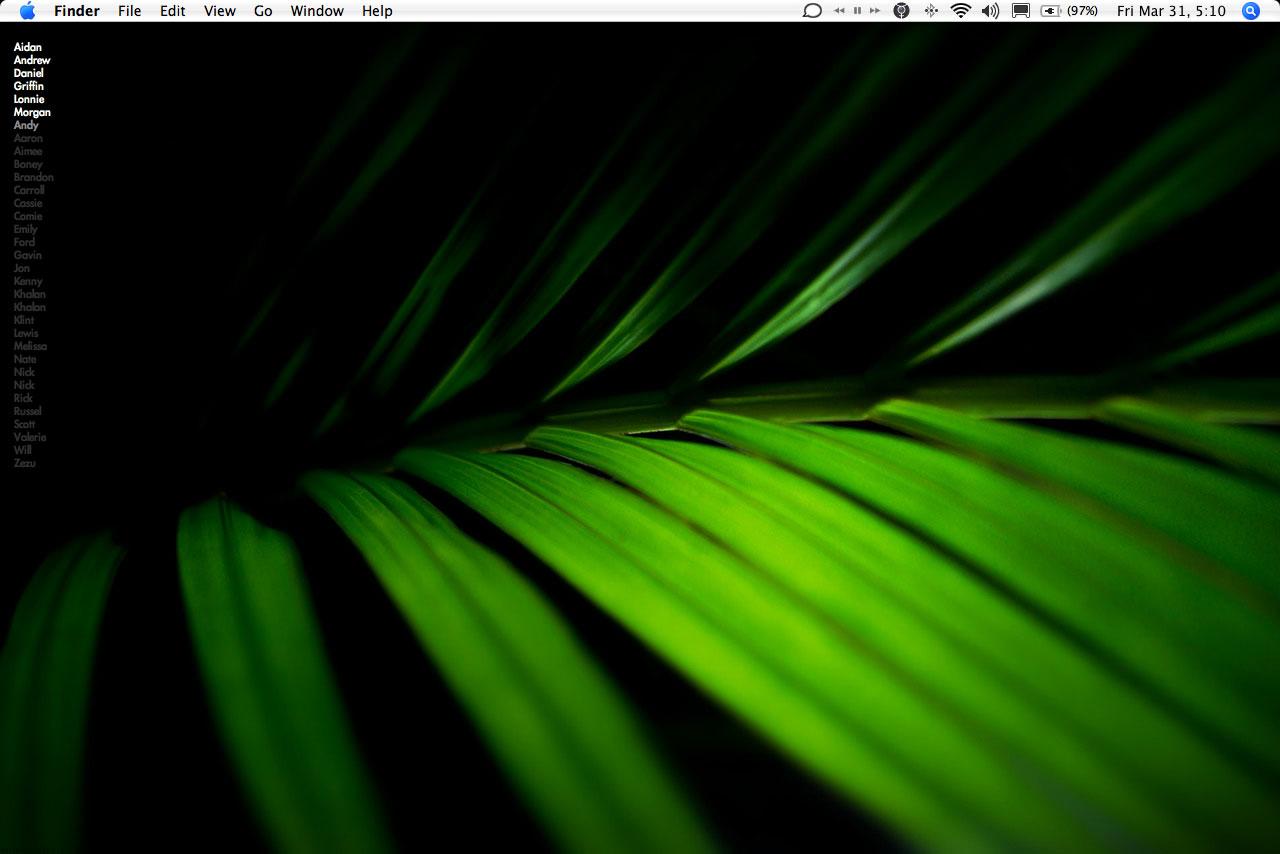Click offline buddy Melissa in the list
The image size is (1280, 854).
point(30,346)
